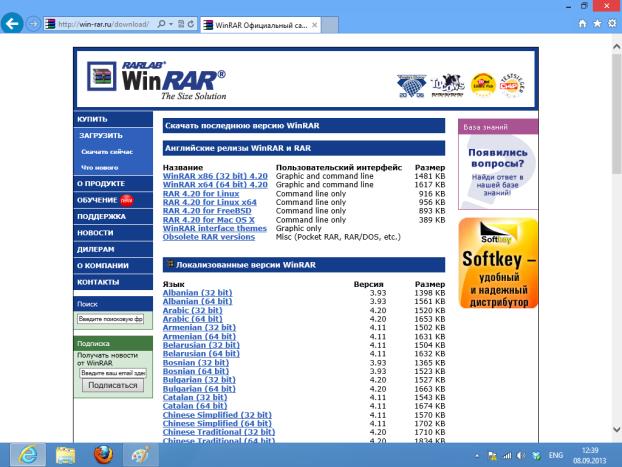622x467 pixels.
Task: Open a new blank tab
Action: click(330, 25)
